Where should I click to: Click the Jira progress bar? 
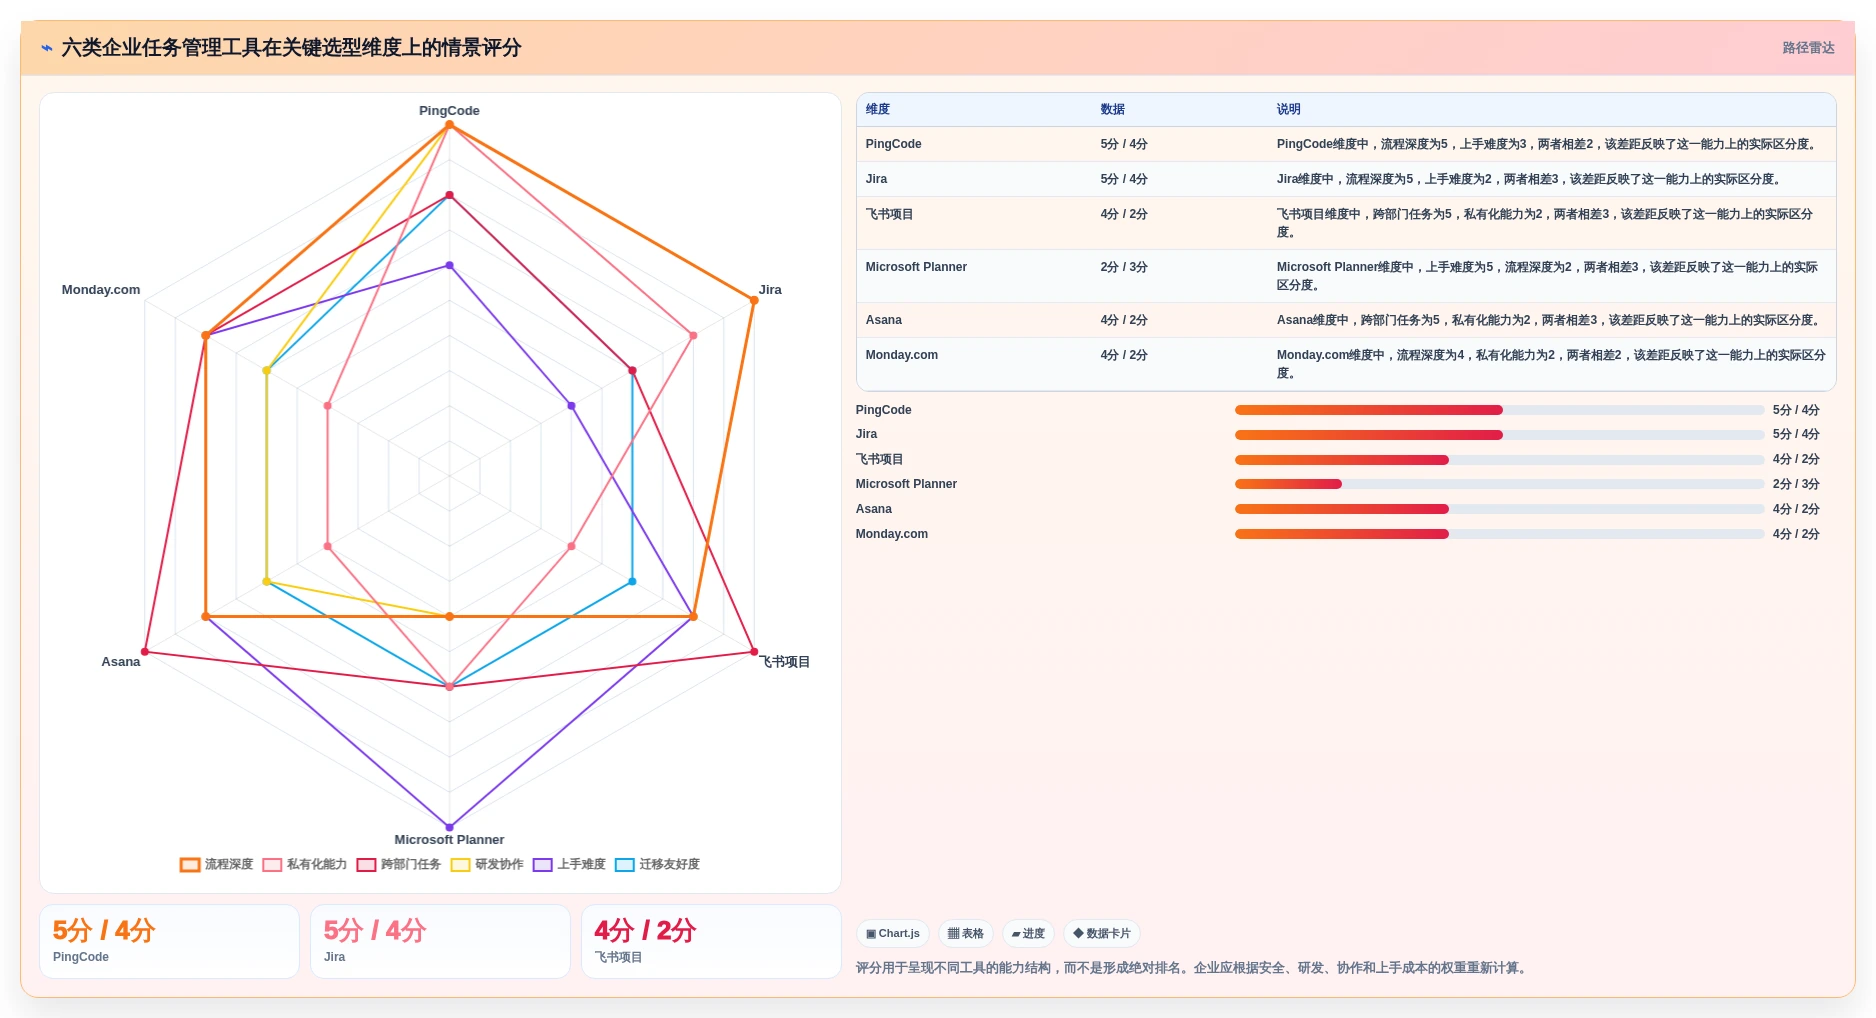tap(1499, 435)
